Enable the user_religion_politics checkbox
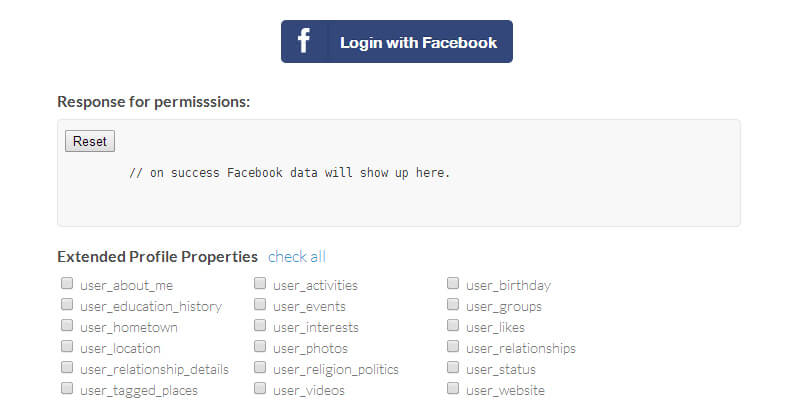 click(260, 368)
